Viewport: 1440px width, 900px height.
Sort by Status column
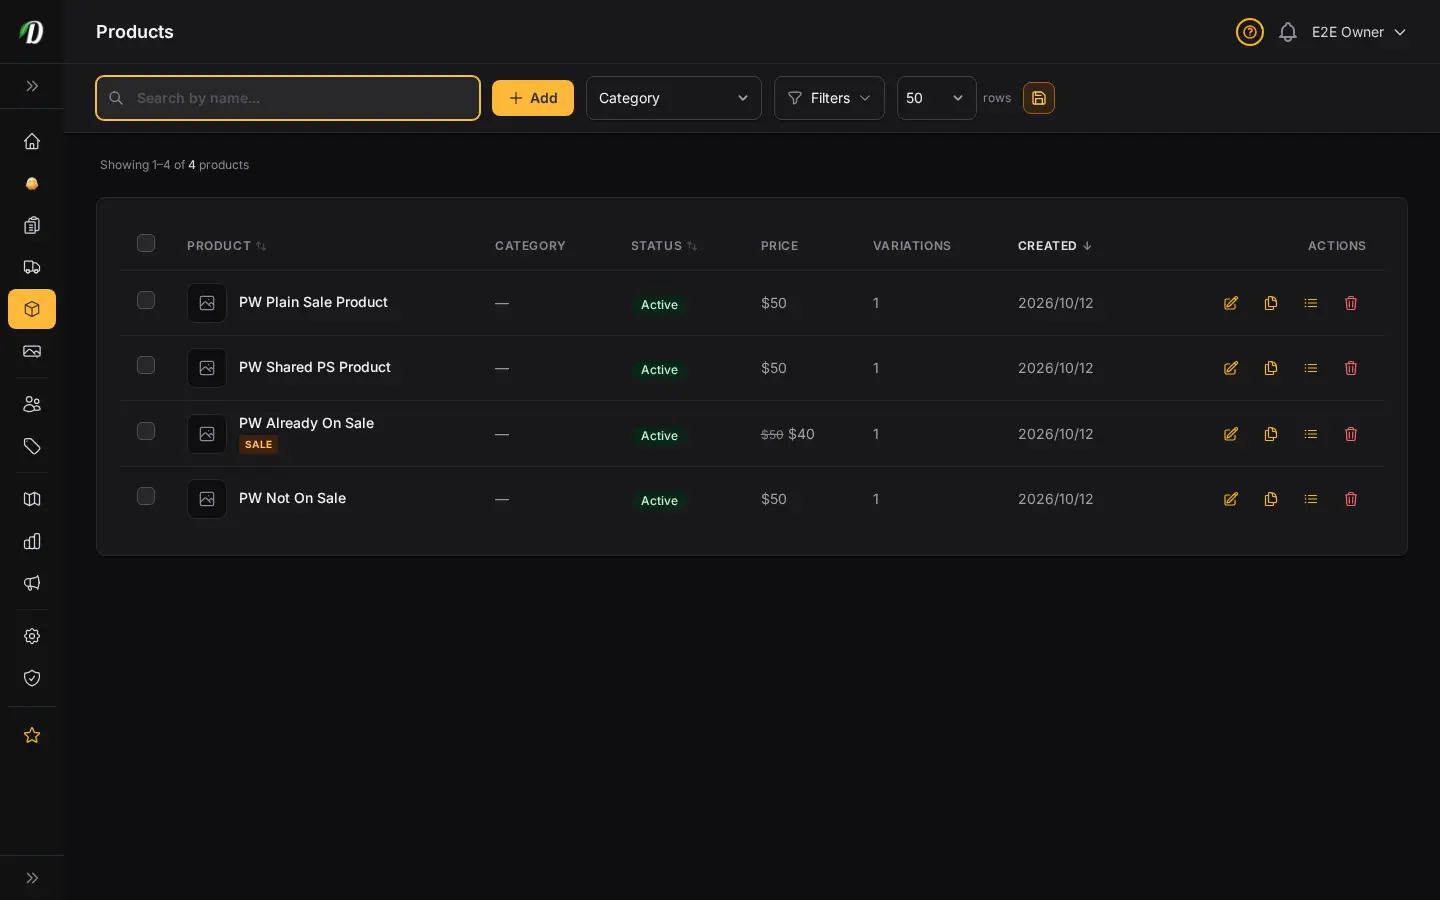tap(664, 246)
